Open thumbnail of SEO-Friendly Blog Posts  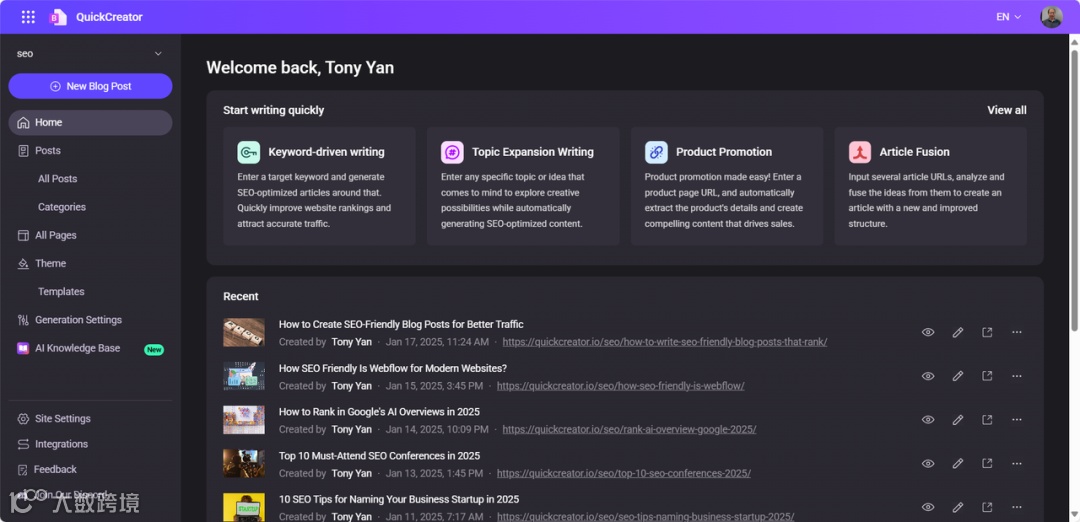click(x=244, y=333)
